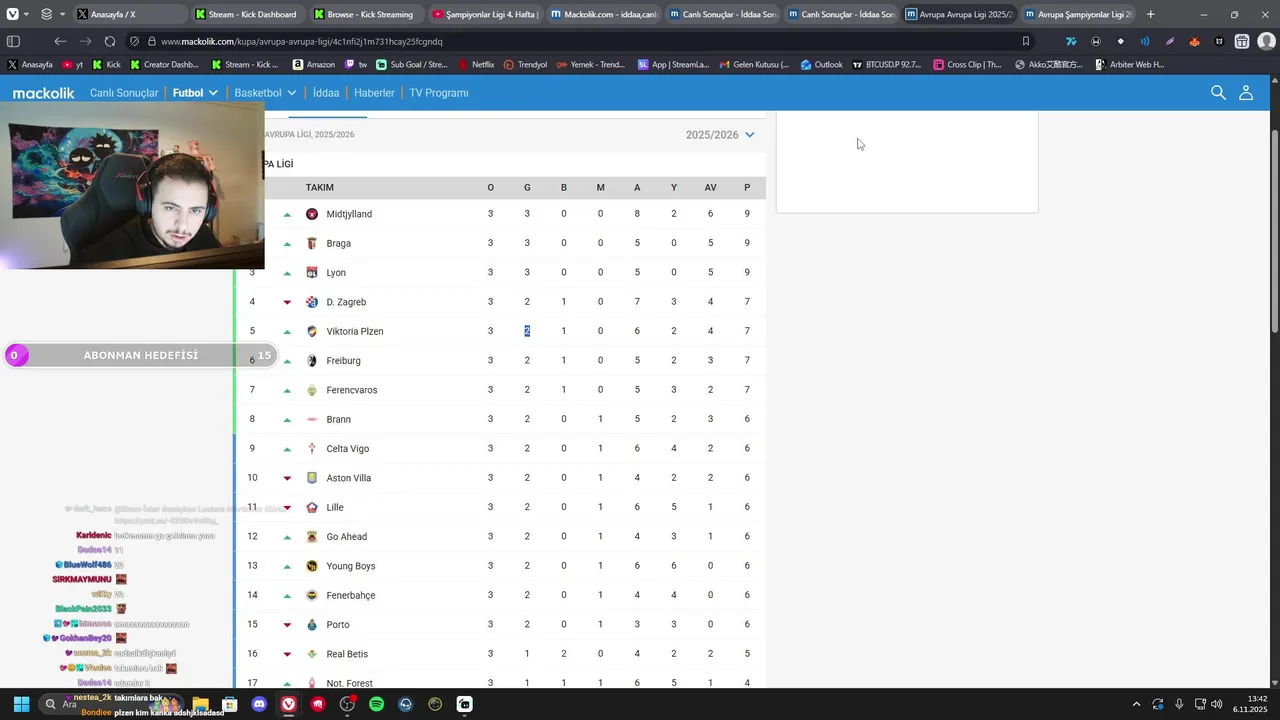Image resolution: width=1280 pixels, height=720 pixels.
Task: Open the Ferencvaros team link
Action: (352, 390)
